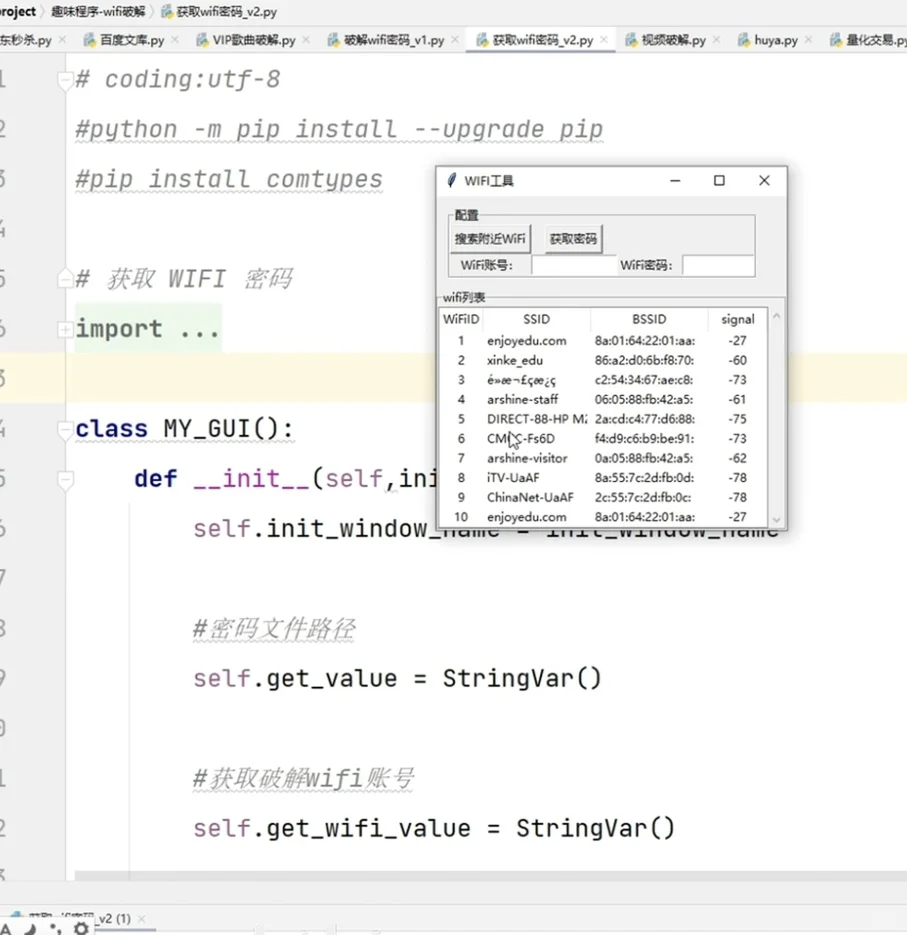Close the 百度文库.py tab

175,39
